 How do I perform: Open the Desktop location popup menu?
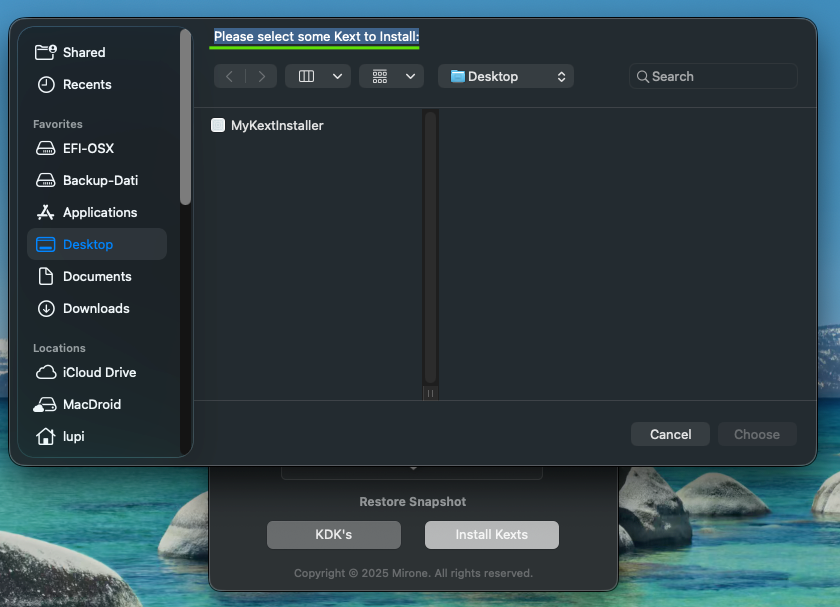(x=506, y=76)
